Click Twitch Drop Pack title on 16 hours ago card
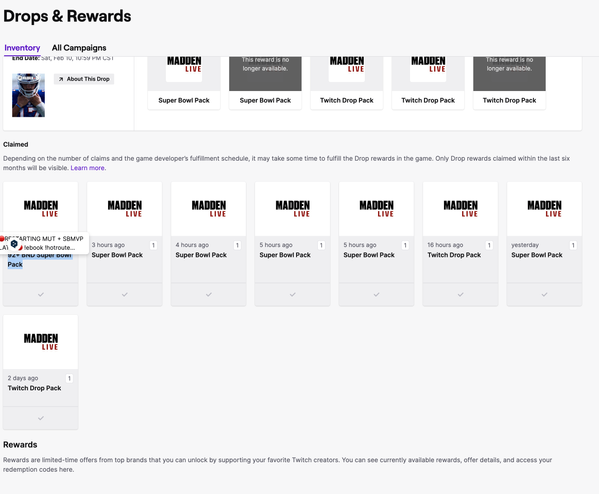 pyautogui.click(x=454, y=255)
